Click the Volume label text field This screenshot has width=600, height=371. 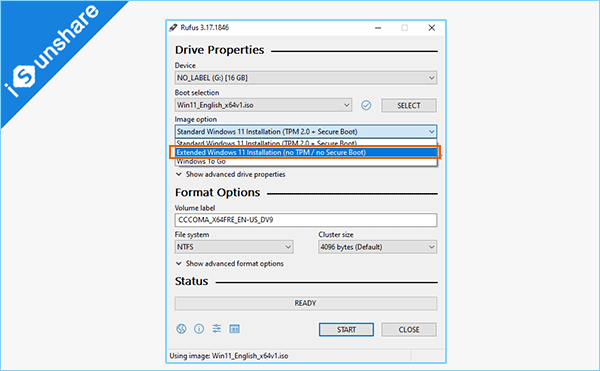pos(306,220)
